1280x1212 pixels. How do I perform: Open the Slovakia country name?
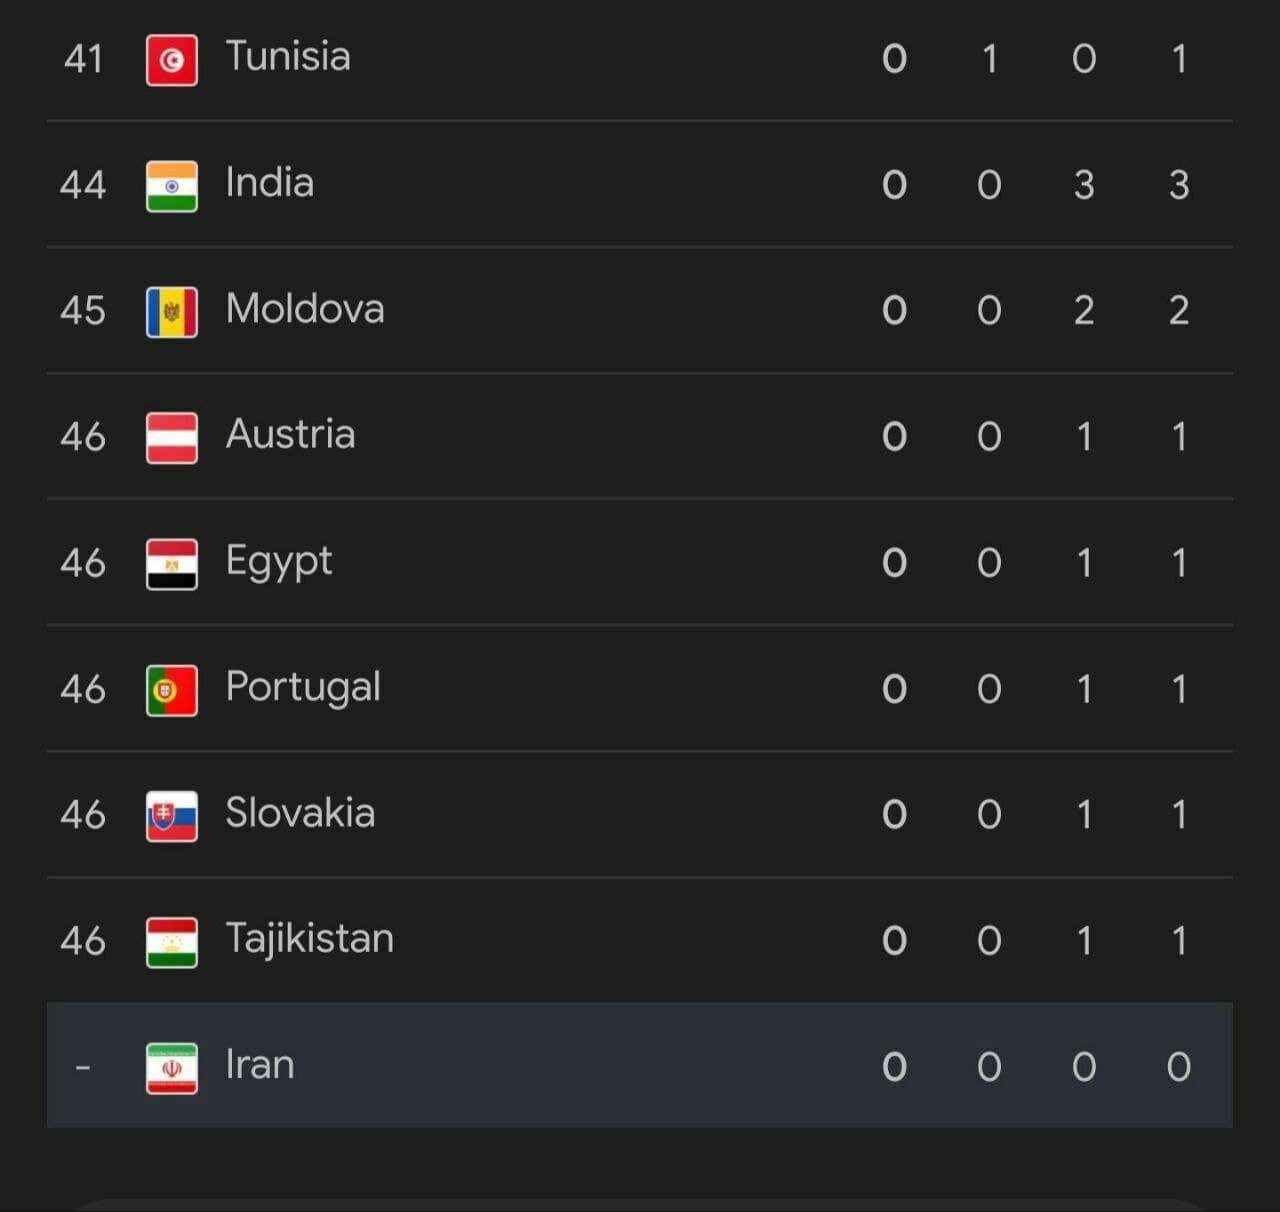(300, 812)
